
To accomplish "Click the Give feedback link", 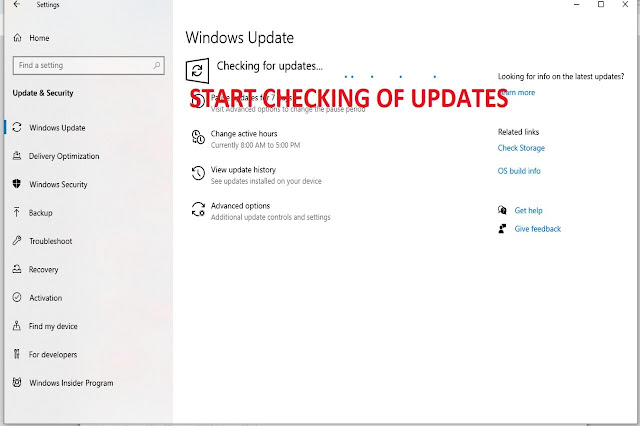I will (538, 229).
